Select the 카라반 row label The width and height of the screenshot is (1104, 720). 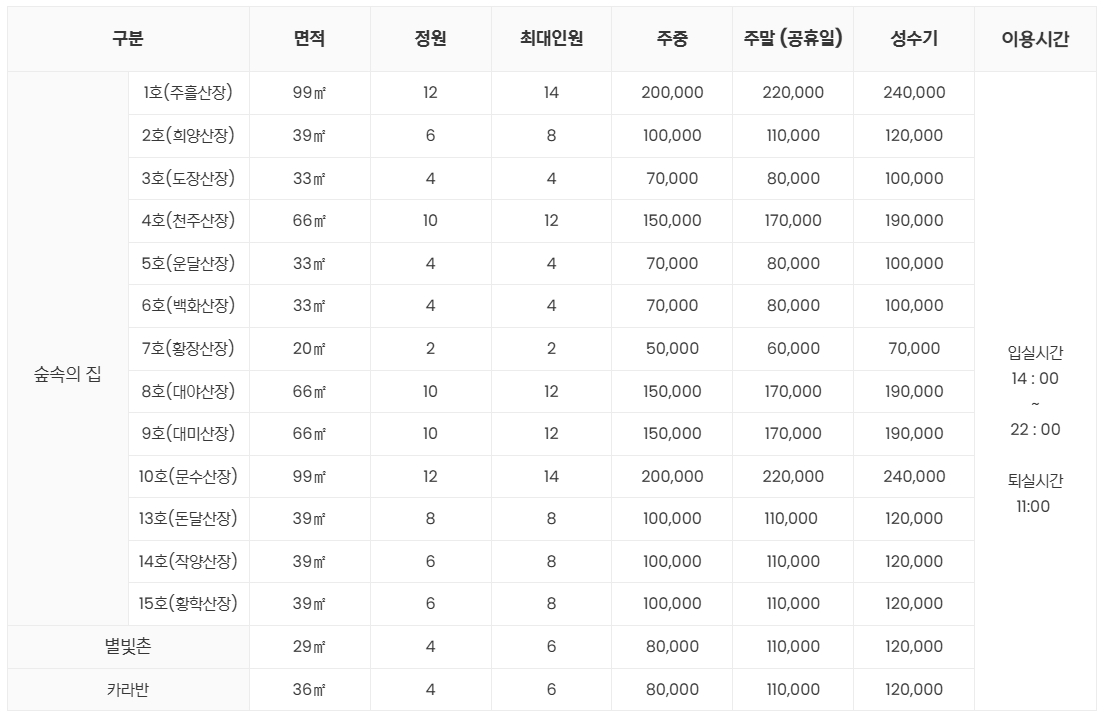pyautogui.click(x=128, y=689)
